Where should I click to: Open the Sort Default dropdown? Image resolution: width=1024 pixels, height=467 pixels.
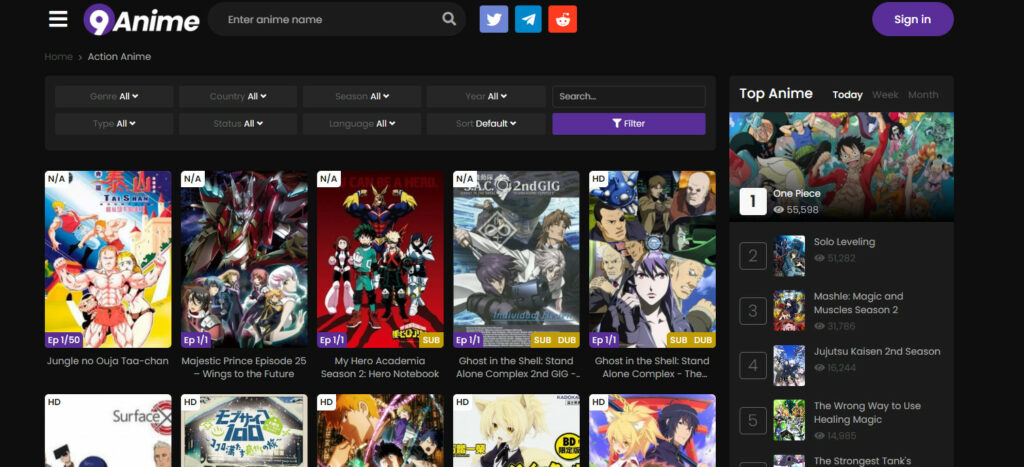pyautogui.click(x=486, y=123)
